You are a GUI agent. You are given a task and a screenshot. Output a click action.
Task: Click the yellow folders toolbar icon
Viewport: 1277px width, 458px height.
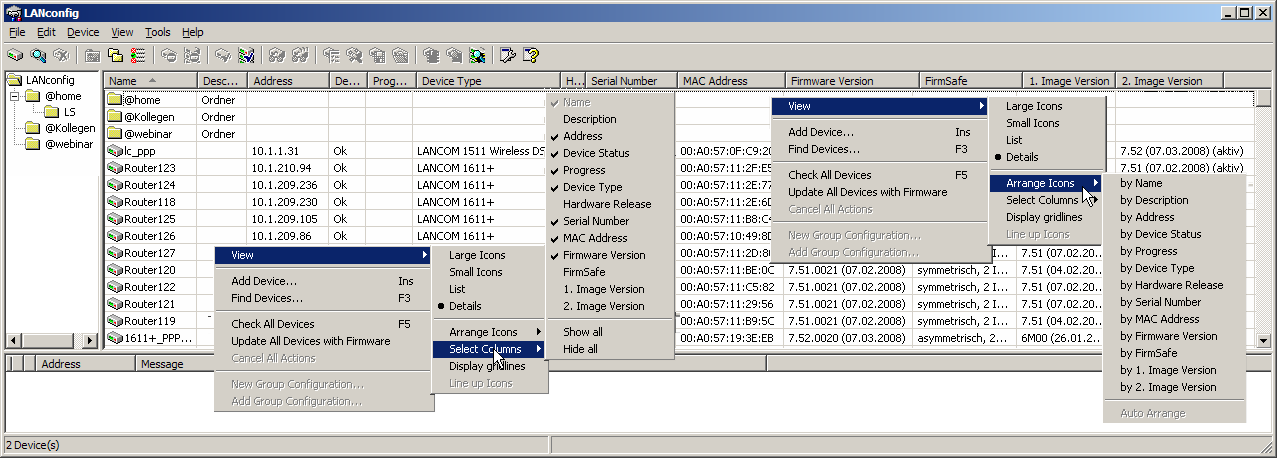[x=115, y=55]
